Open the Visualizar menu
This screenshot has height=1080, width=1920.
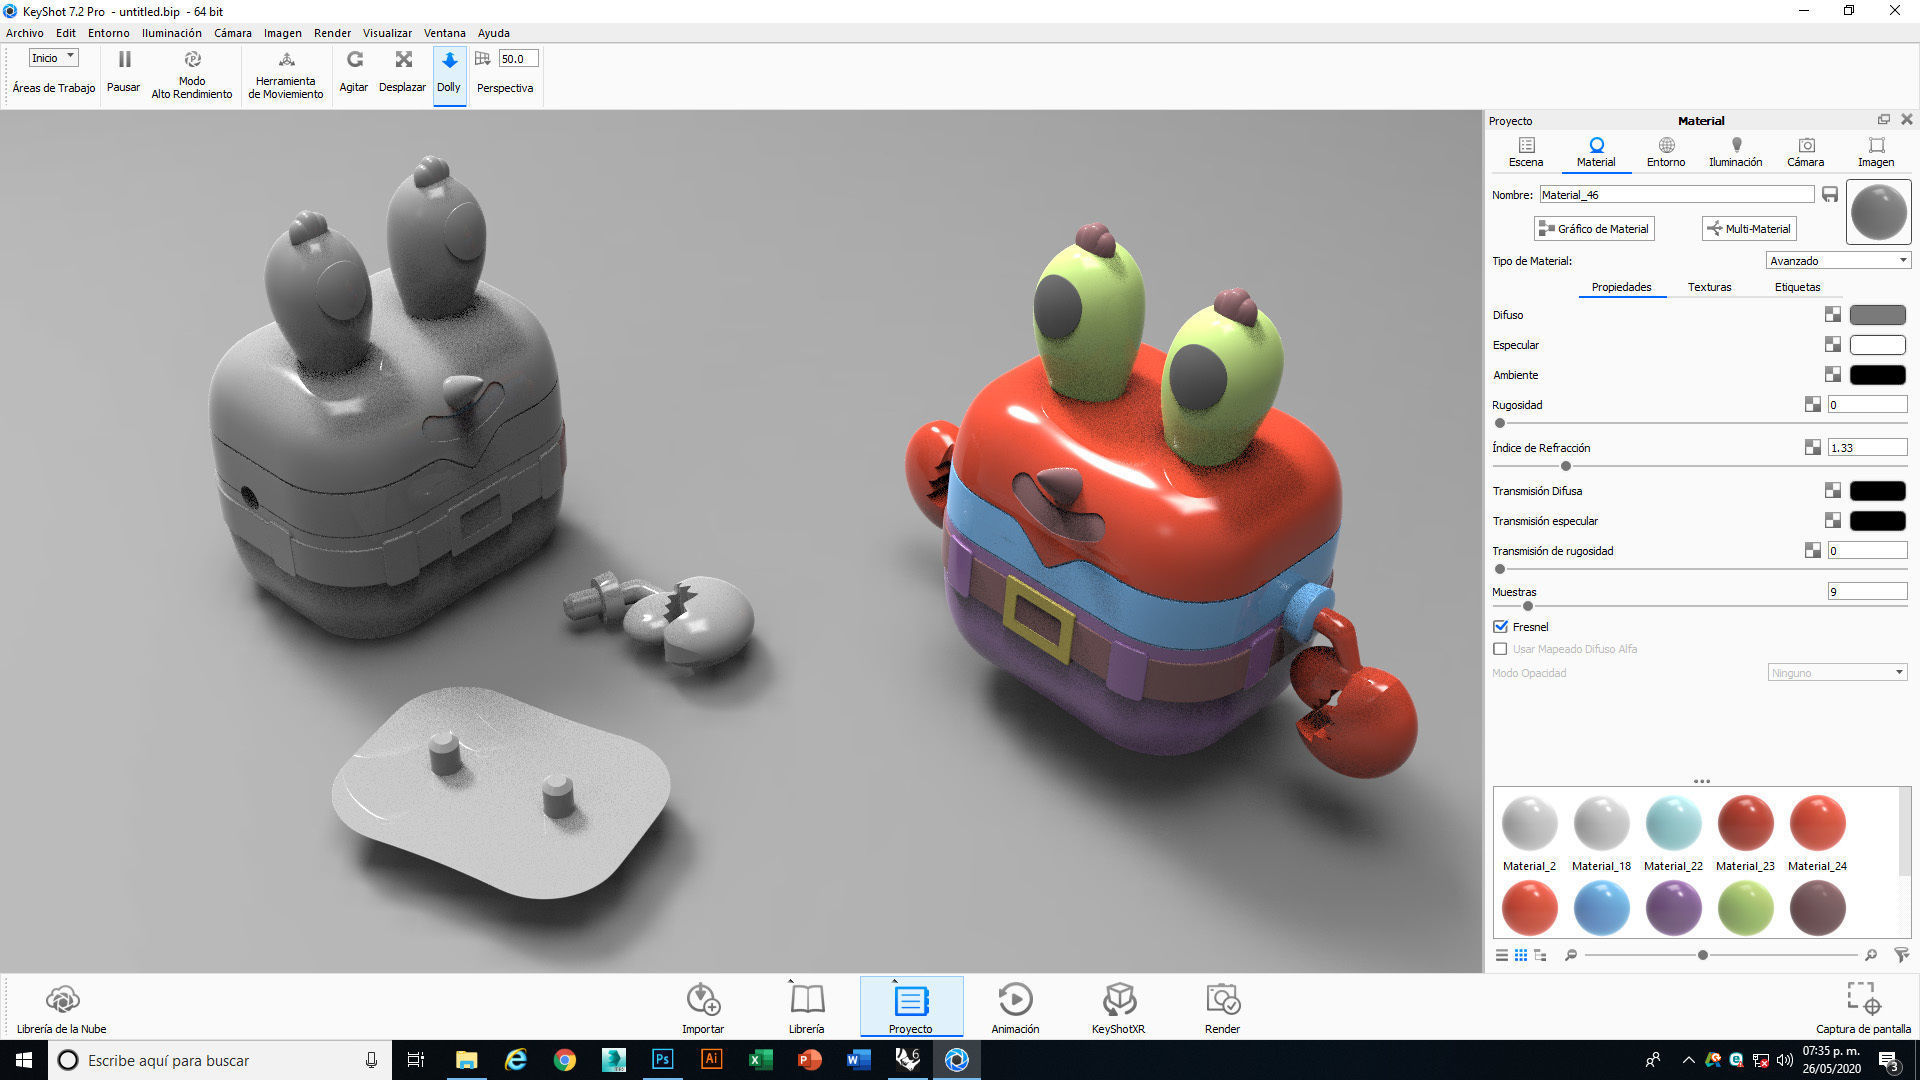click(387, 33)
